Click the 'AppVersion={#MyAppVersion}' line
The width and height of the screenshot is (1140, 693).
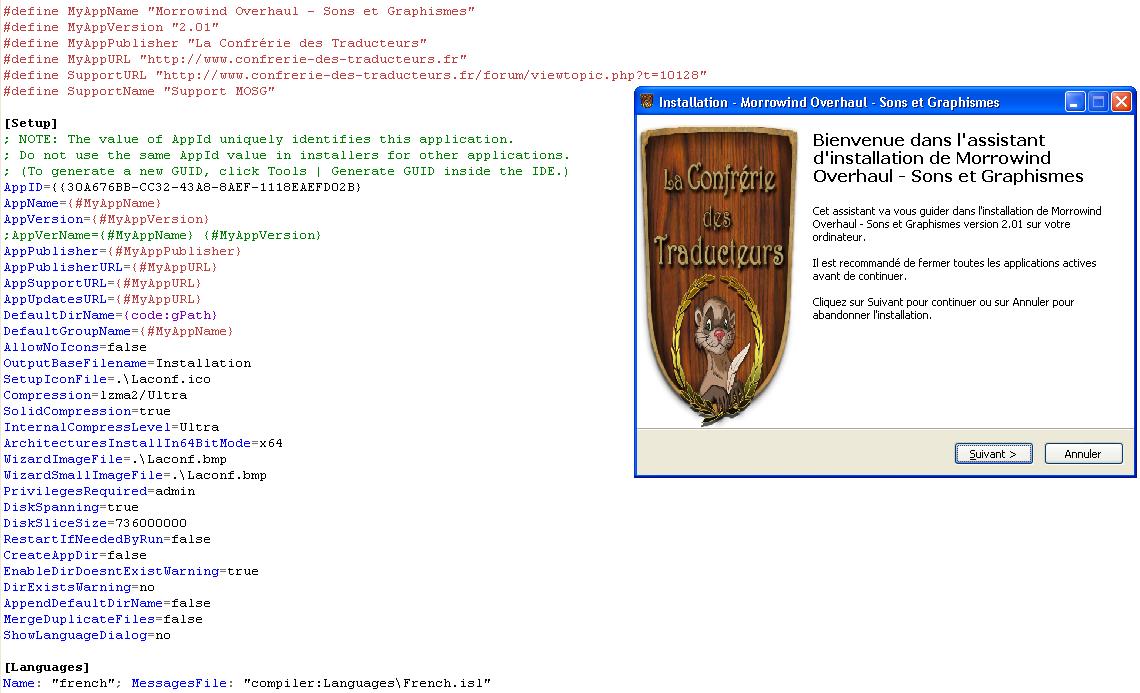tap(106, 219)
